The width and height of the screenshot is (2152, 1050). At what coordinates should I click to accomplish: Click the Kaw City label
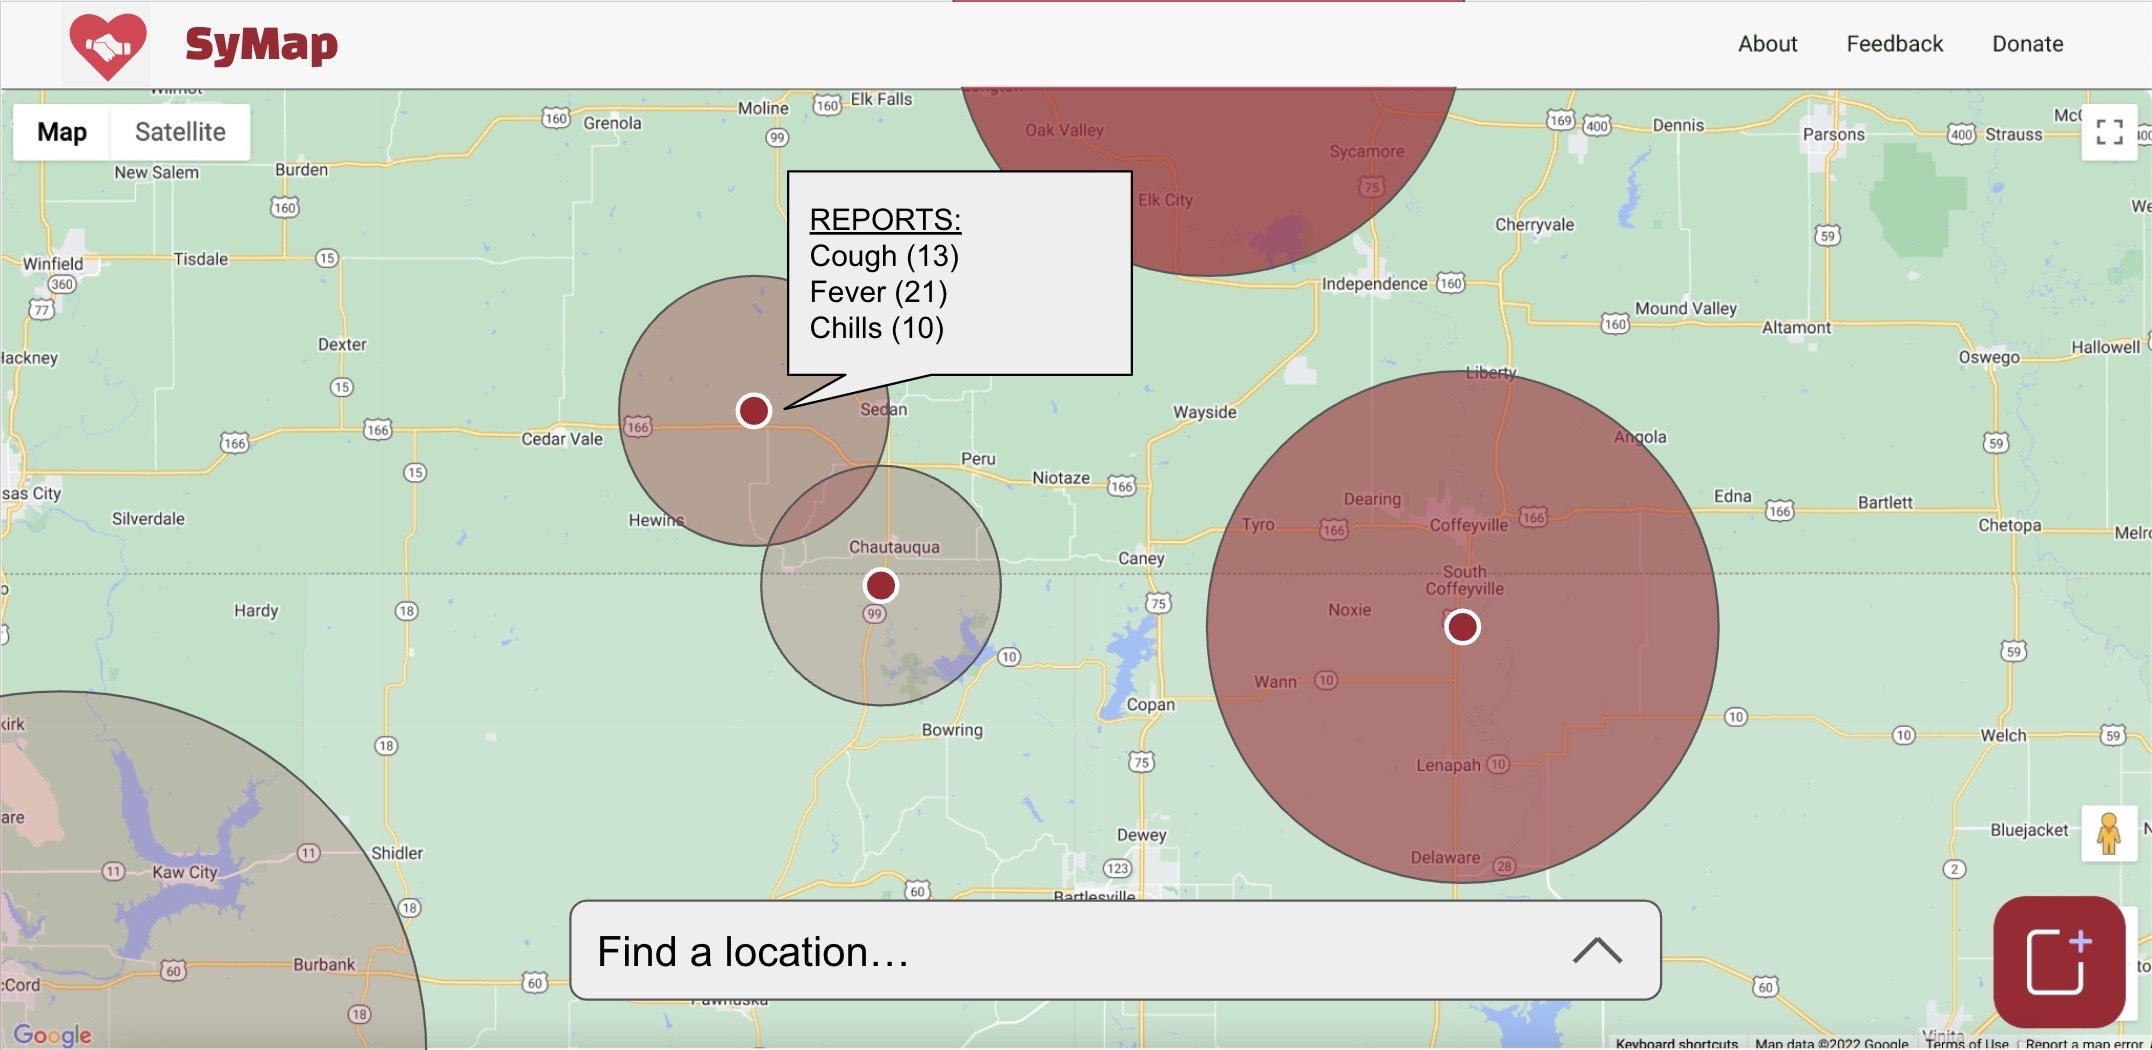point(184,872)
